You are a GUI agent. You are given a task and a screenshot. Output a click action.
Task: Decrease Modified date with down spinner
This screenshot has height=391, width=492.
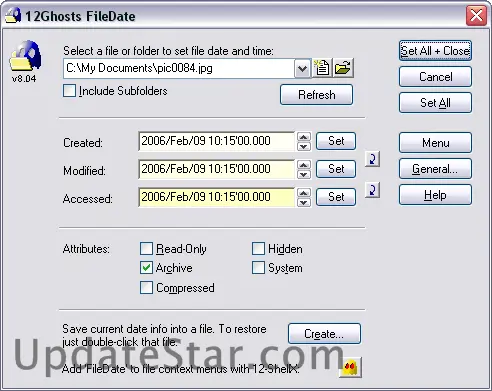pyautogui.click(x=304, y=174)
